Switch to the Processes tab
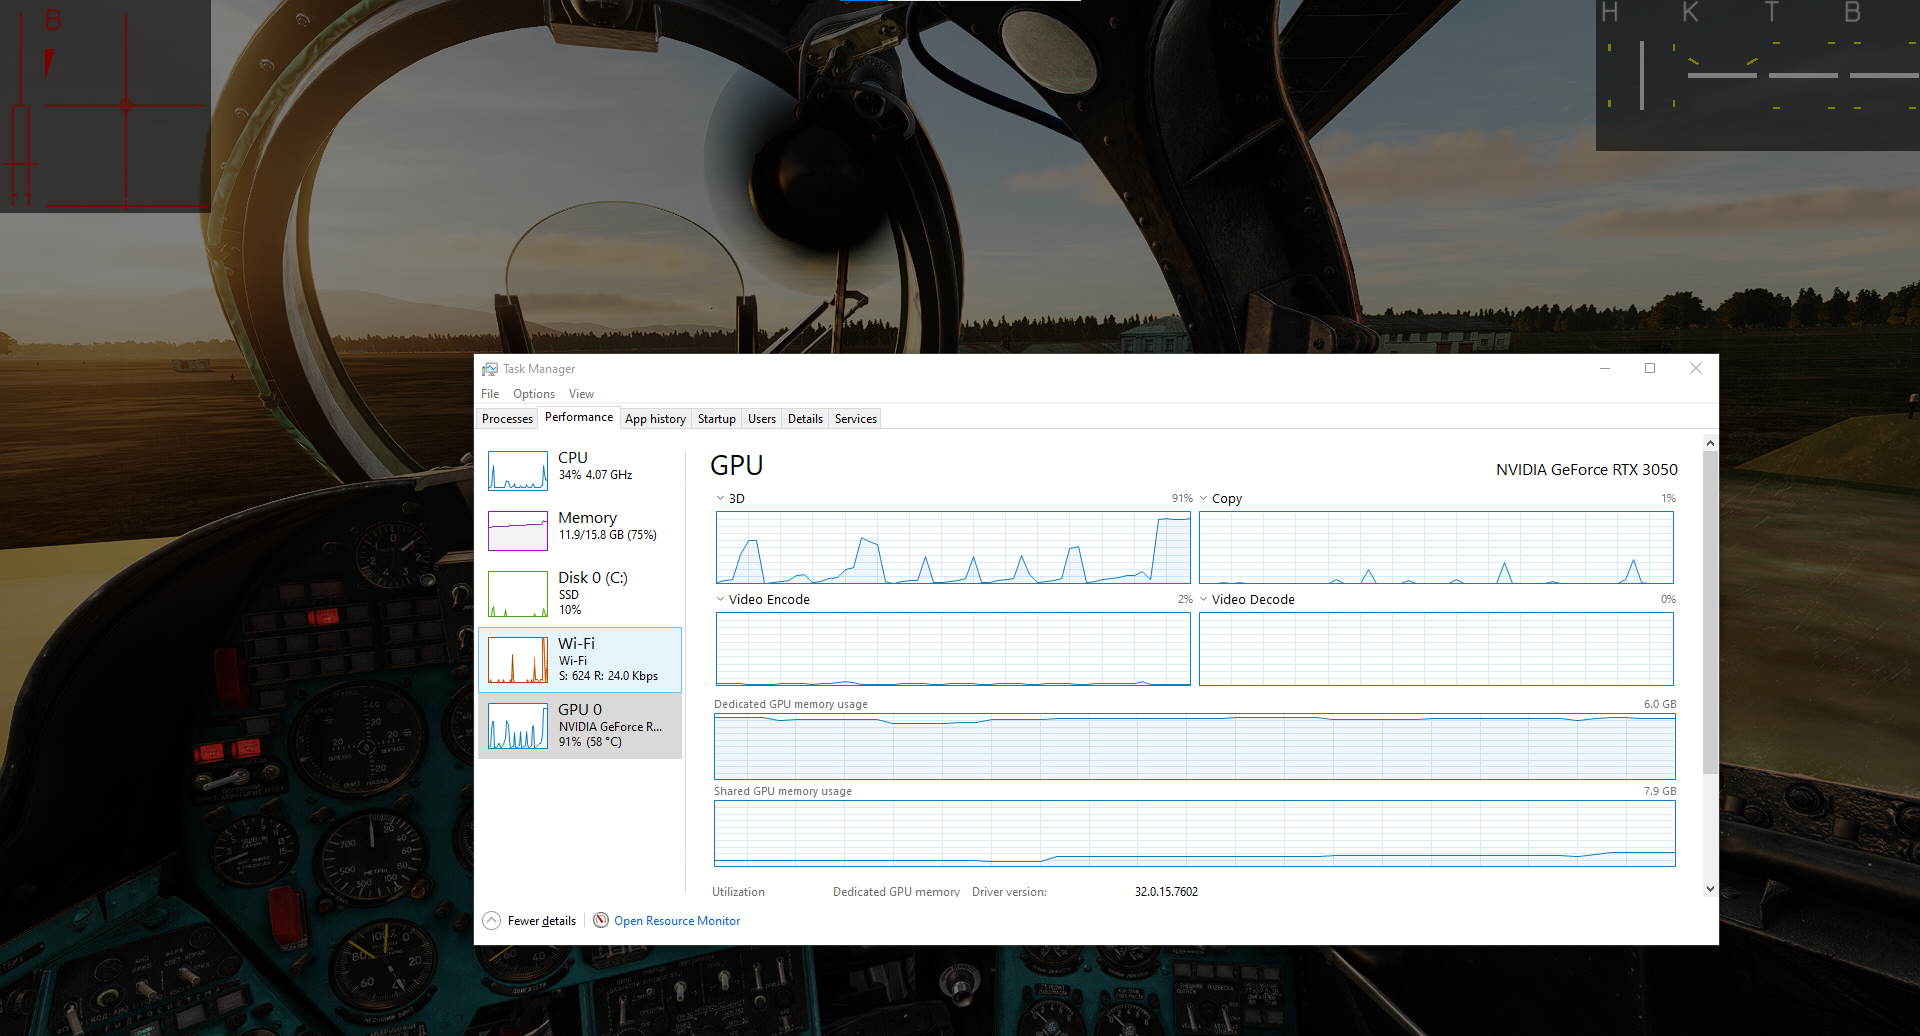This screenshot has width=1920, height=1036. point(507,419)
